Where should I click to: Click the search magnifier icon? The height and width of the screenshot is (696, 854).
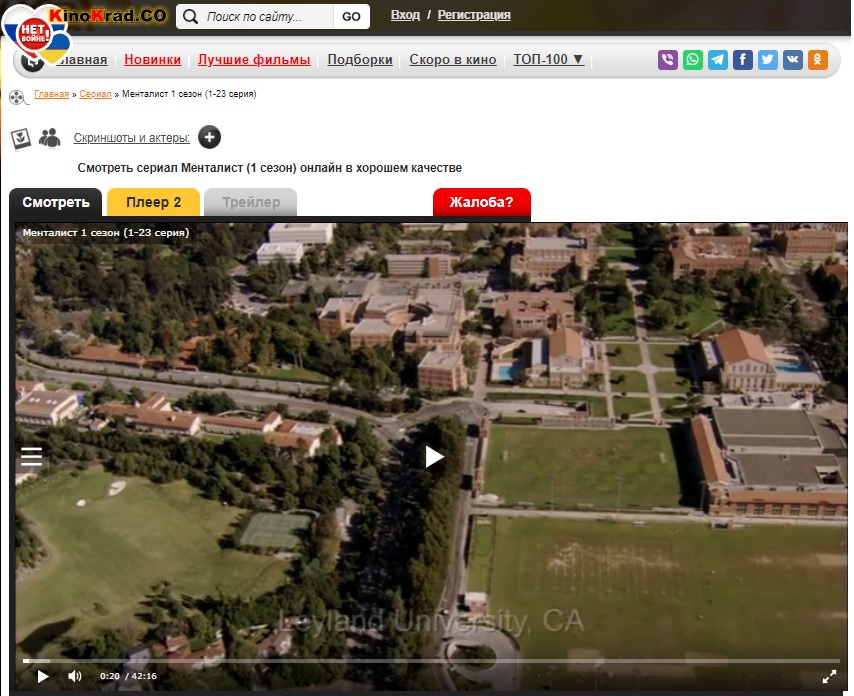tap(190, 16)
